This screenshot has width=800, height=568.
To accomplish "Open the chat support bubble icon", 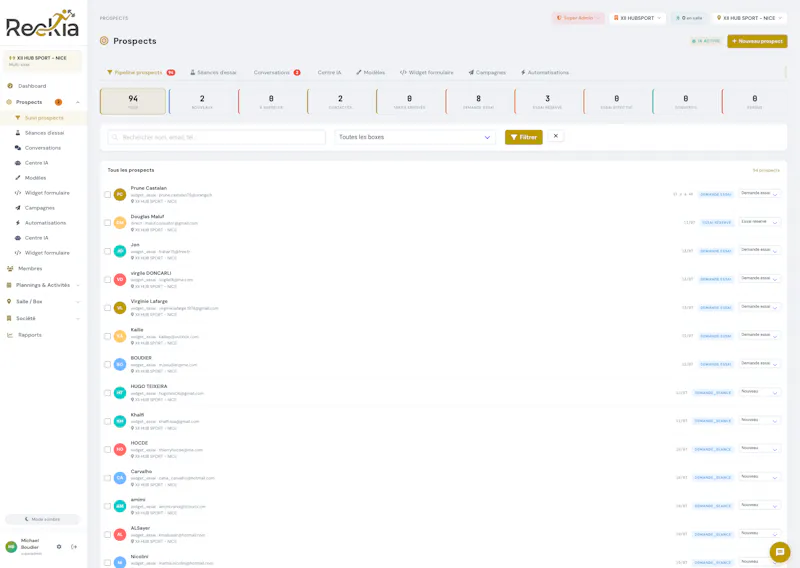I will [x=780, y=552].
